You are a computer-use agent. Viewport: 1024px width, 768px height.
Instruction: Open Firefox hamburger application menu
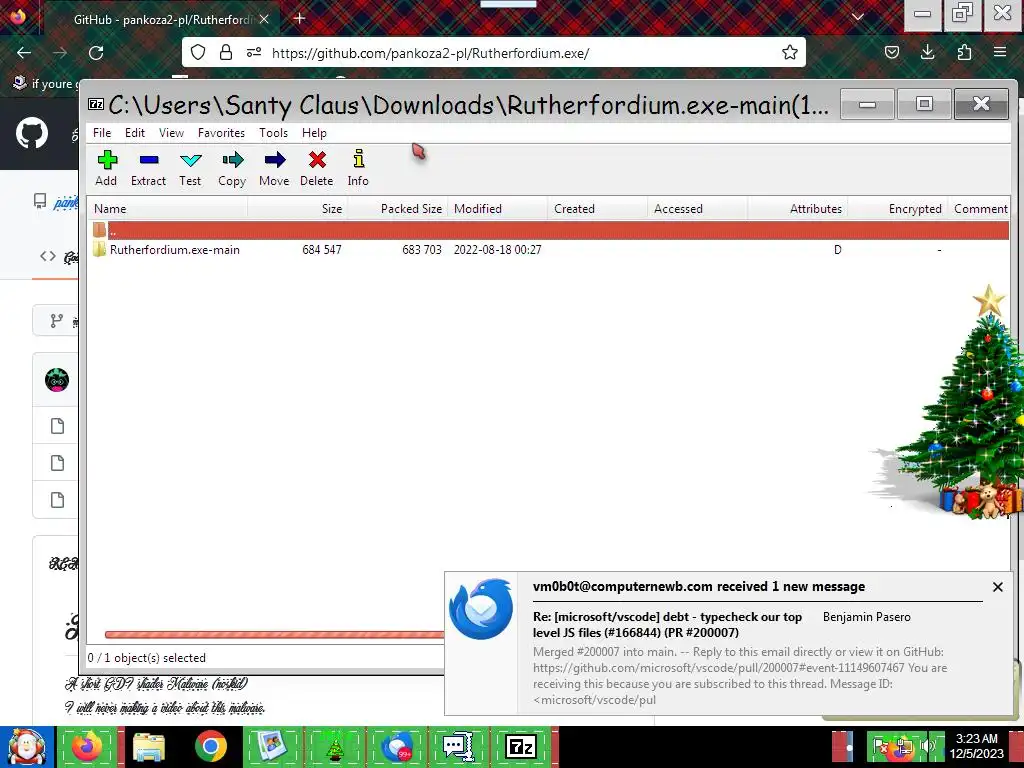tap(1000, 53)
